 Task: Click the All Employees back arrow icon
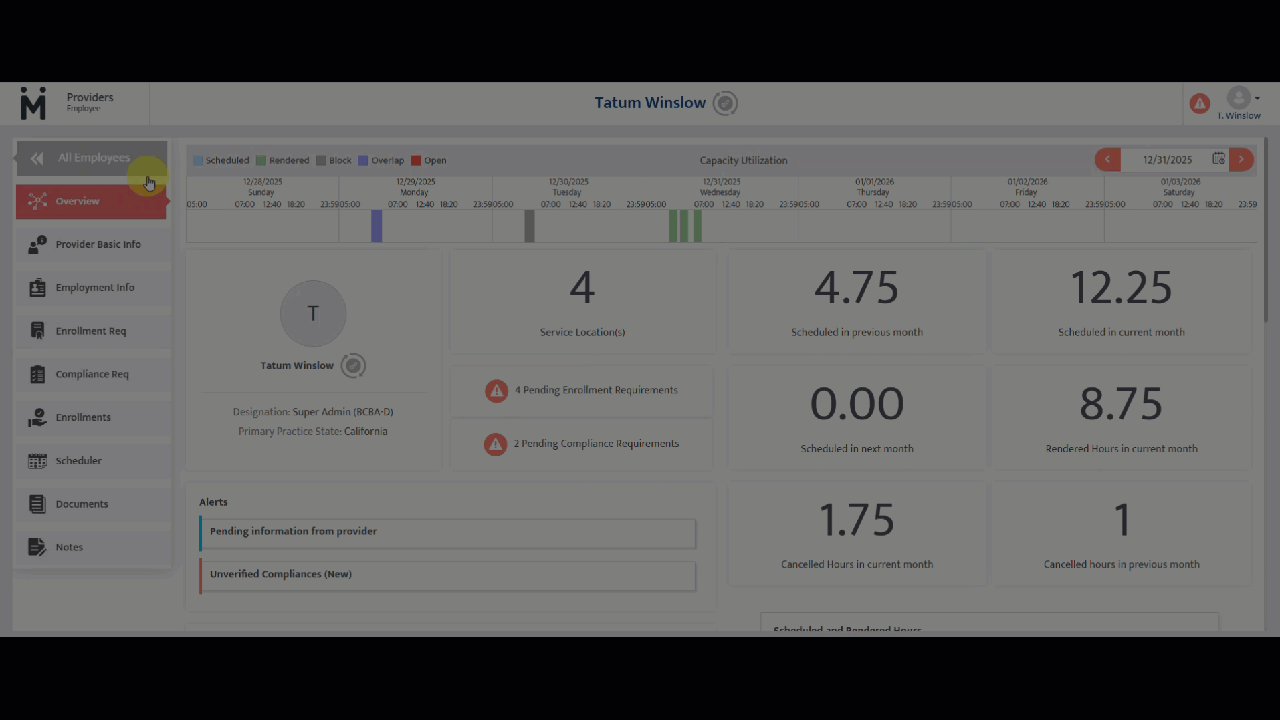[37, 158]
